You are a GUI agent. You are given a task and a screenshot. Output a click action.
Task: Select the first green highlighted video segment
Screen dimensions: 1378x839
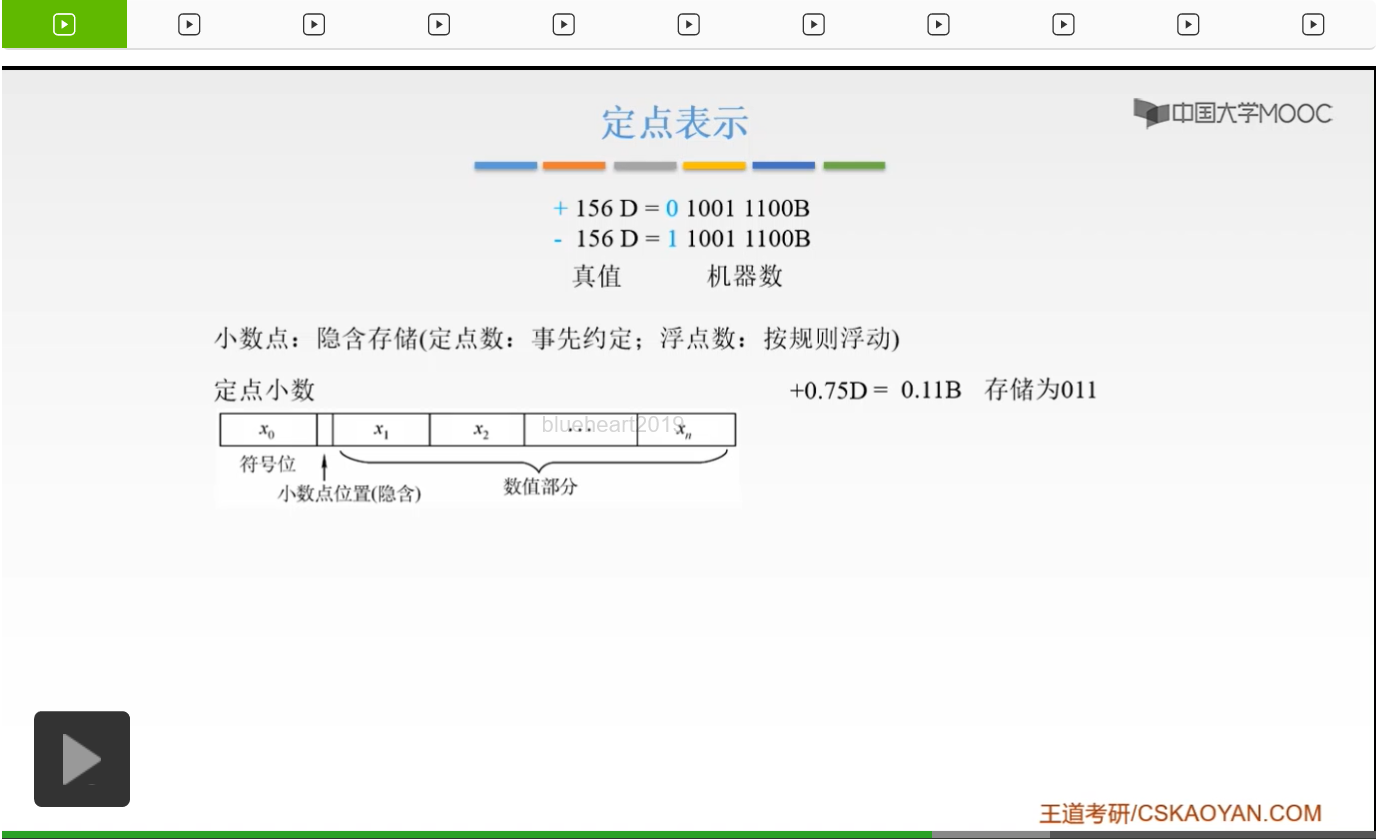pos(64,24)
